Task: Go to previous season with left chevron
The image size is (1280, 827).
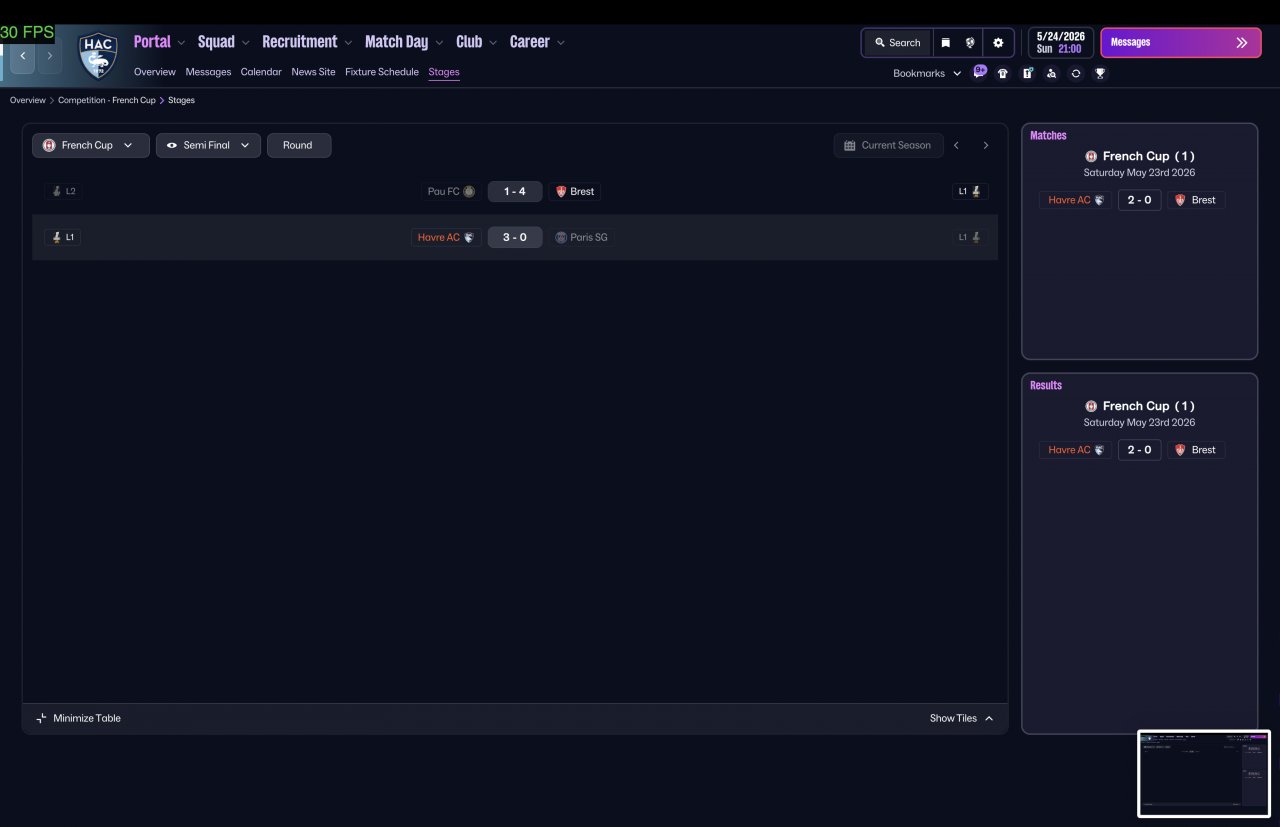Action: tap(956, 145)
